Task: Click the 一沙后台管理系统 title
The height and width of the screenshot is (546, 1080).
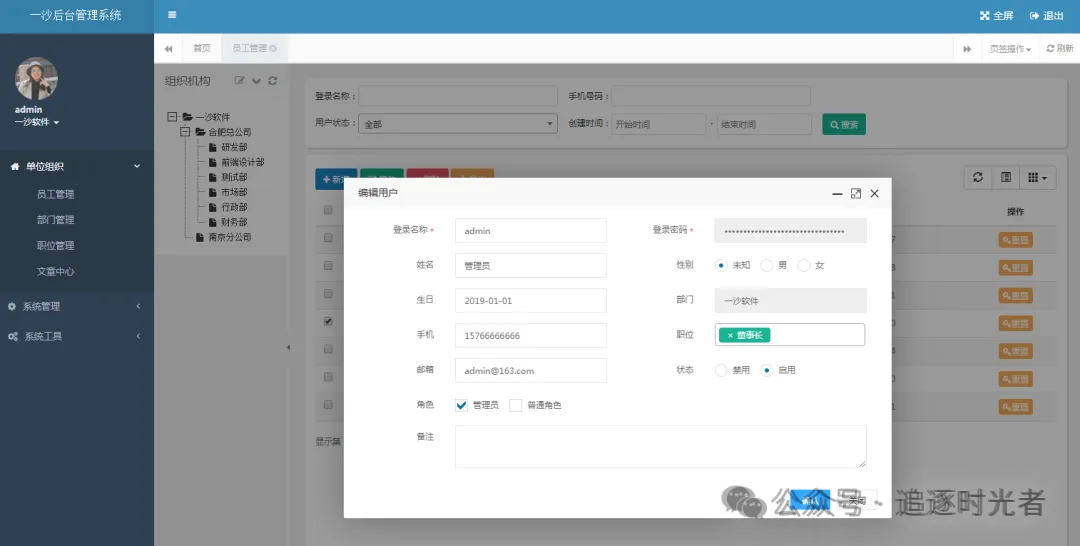Action: (76, 16)
